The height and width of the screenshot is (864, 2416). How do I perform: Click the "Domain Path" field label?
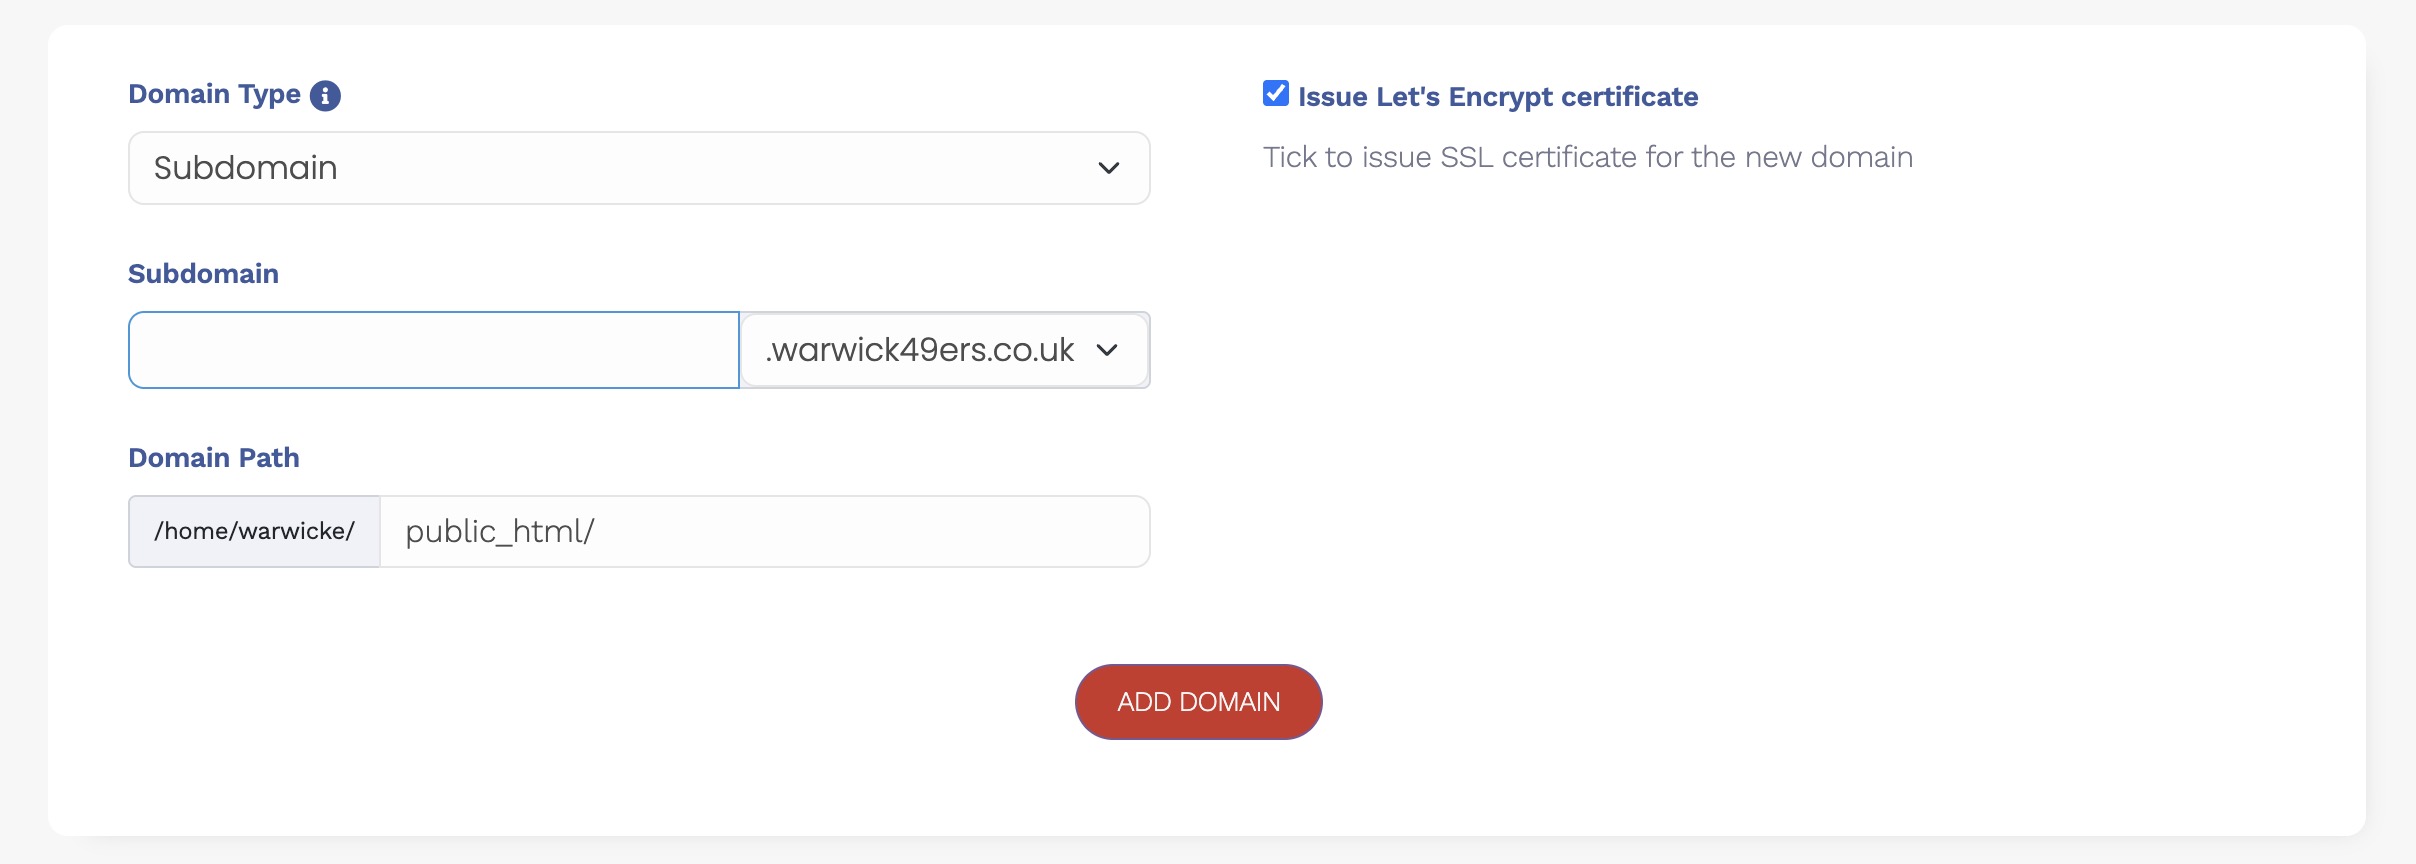pyautogui.click(x=214, y=458)
